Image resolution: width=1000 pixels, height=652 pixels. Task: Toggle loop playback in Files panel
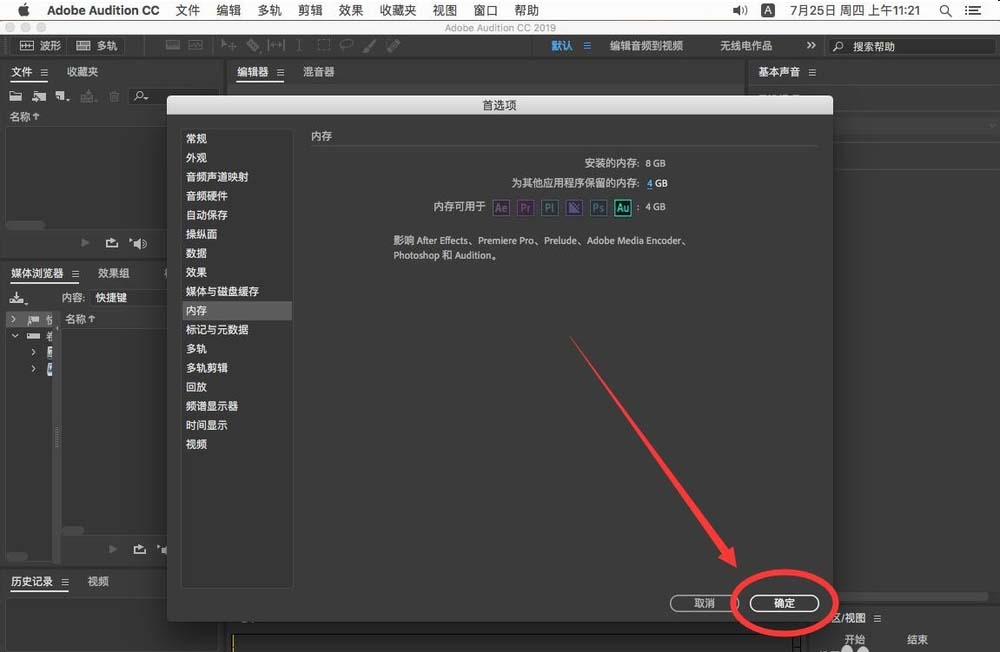112,242
